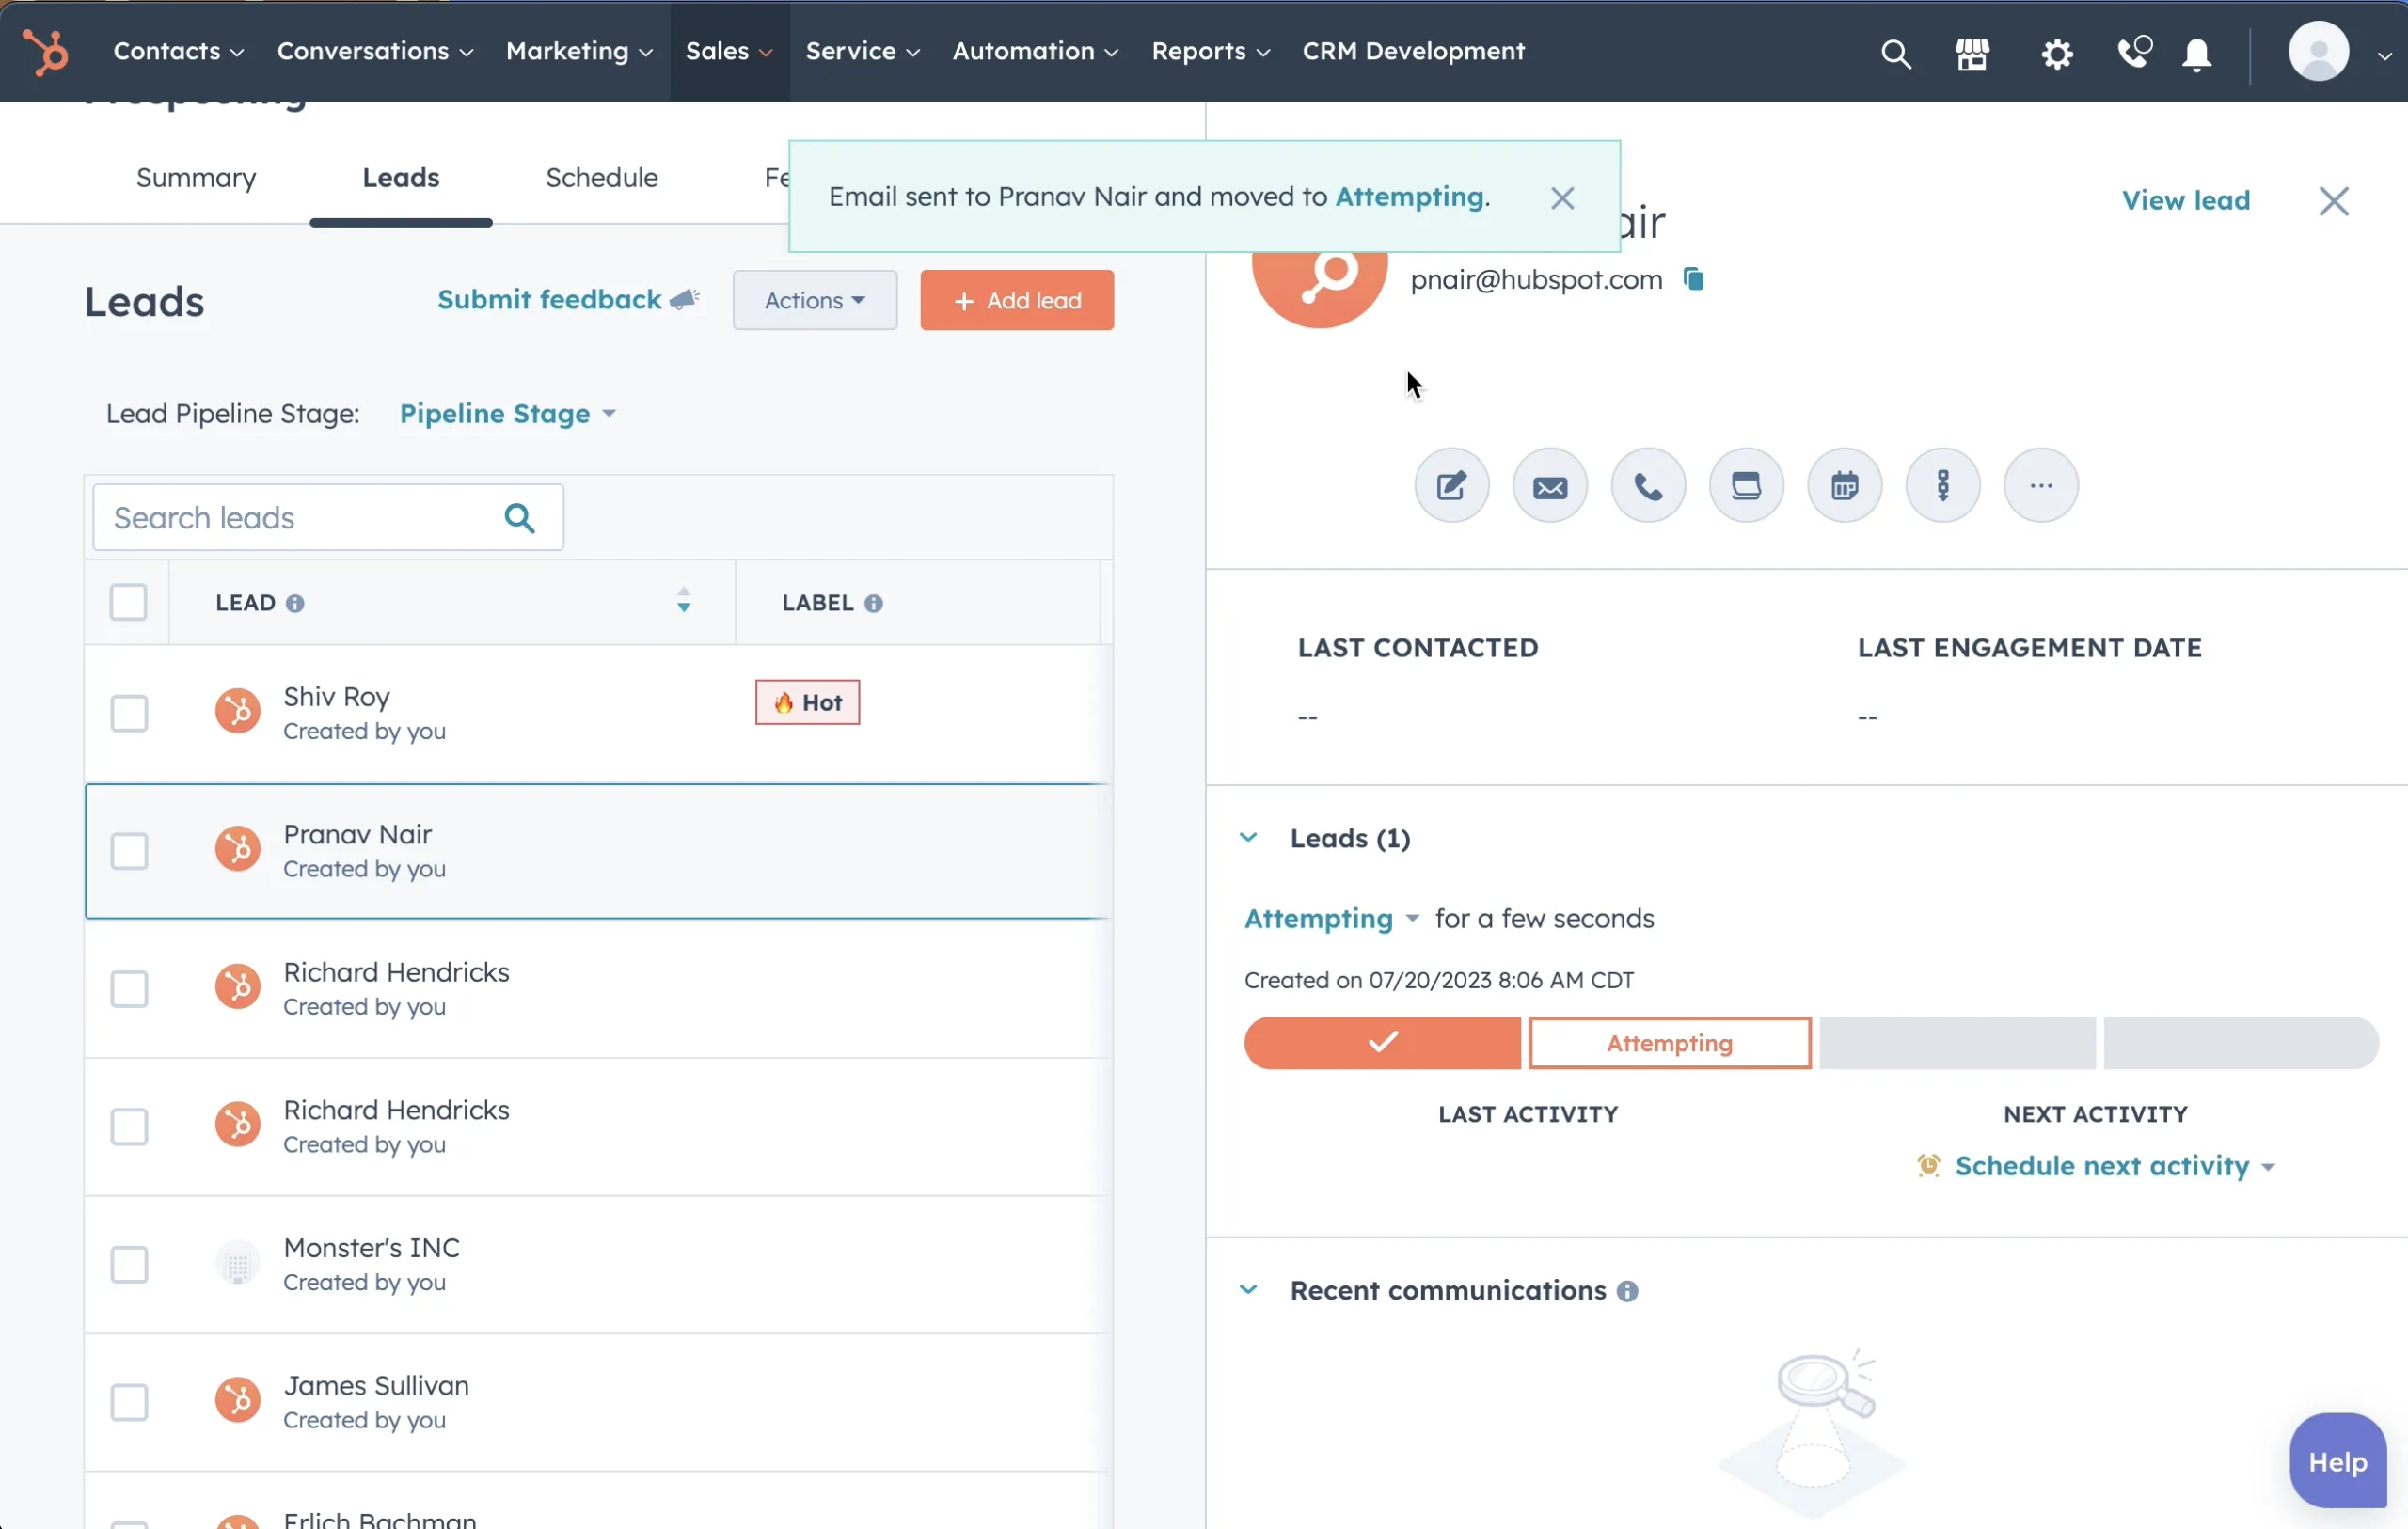
Task: Click the phone call action icon
Action: 1648,487
